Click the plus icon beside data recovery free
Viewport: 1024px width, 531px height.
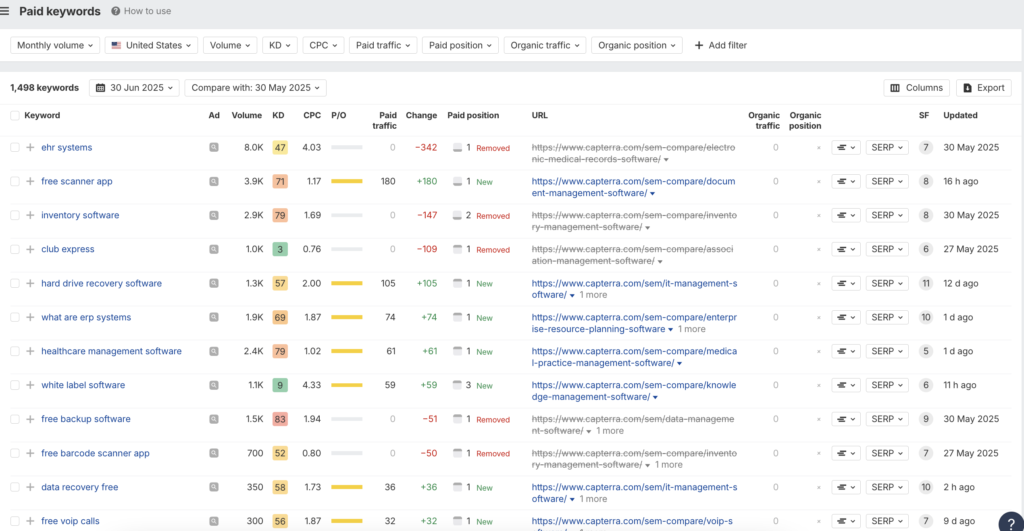coord(30,487)
